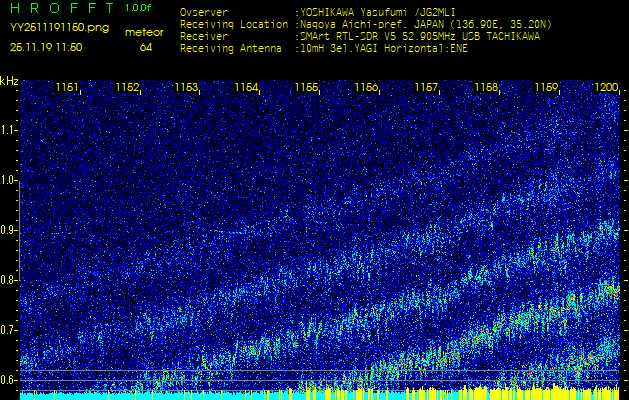Click the 'Receiving Location' label
Image resolution: width=629 pixels, height=400 pixels.
click(x=234, y=24)
